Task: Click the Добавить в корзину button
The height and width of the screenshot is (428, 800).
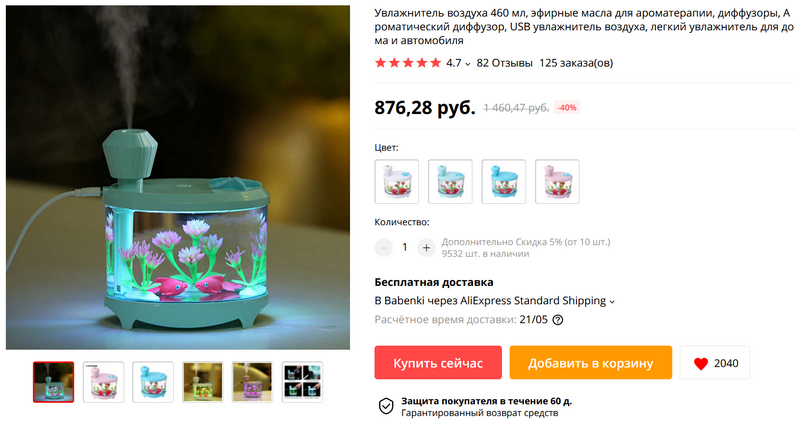Action: [x=590, y=363]
